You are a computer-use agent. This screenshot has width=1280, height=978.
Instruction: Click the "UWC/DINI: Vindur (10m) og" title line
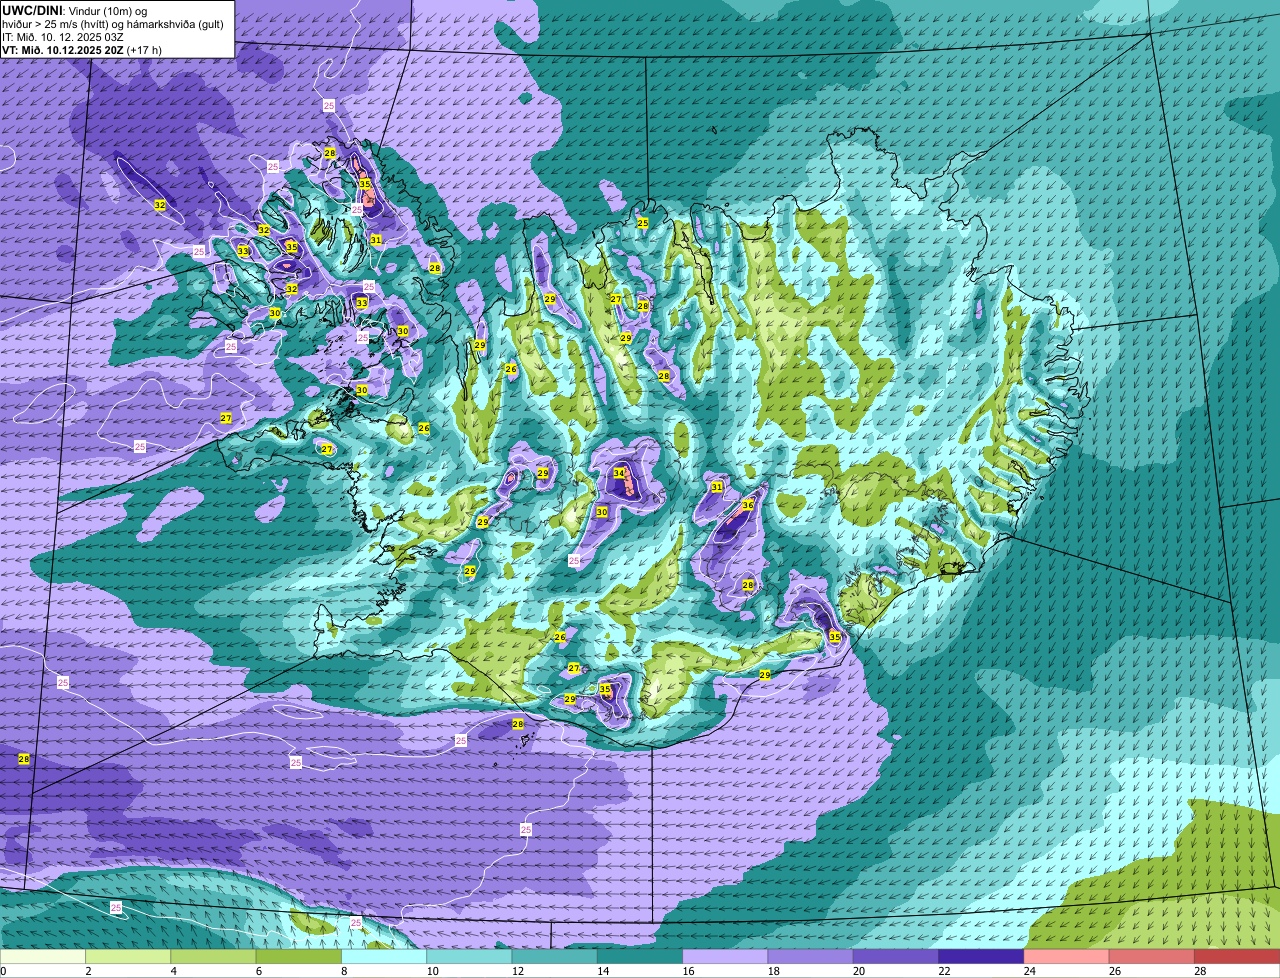tap(75, 10)
